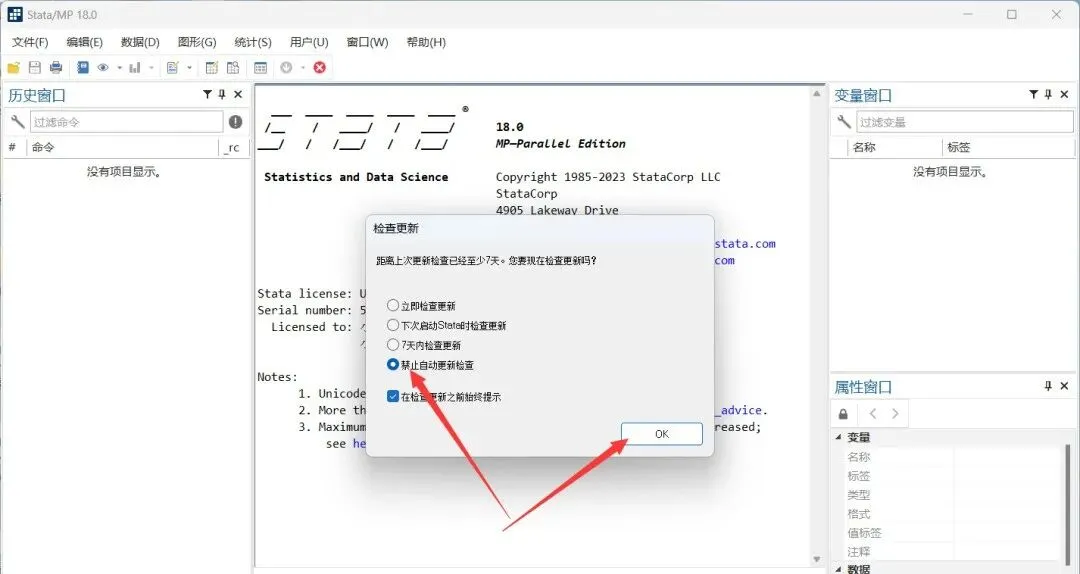Open the Graph bar chart icon
Image resolution: width=1080 pixels, height=574 pixels.
(x=135, y=68)
